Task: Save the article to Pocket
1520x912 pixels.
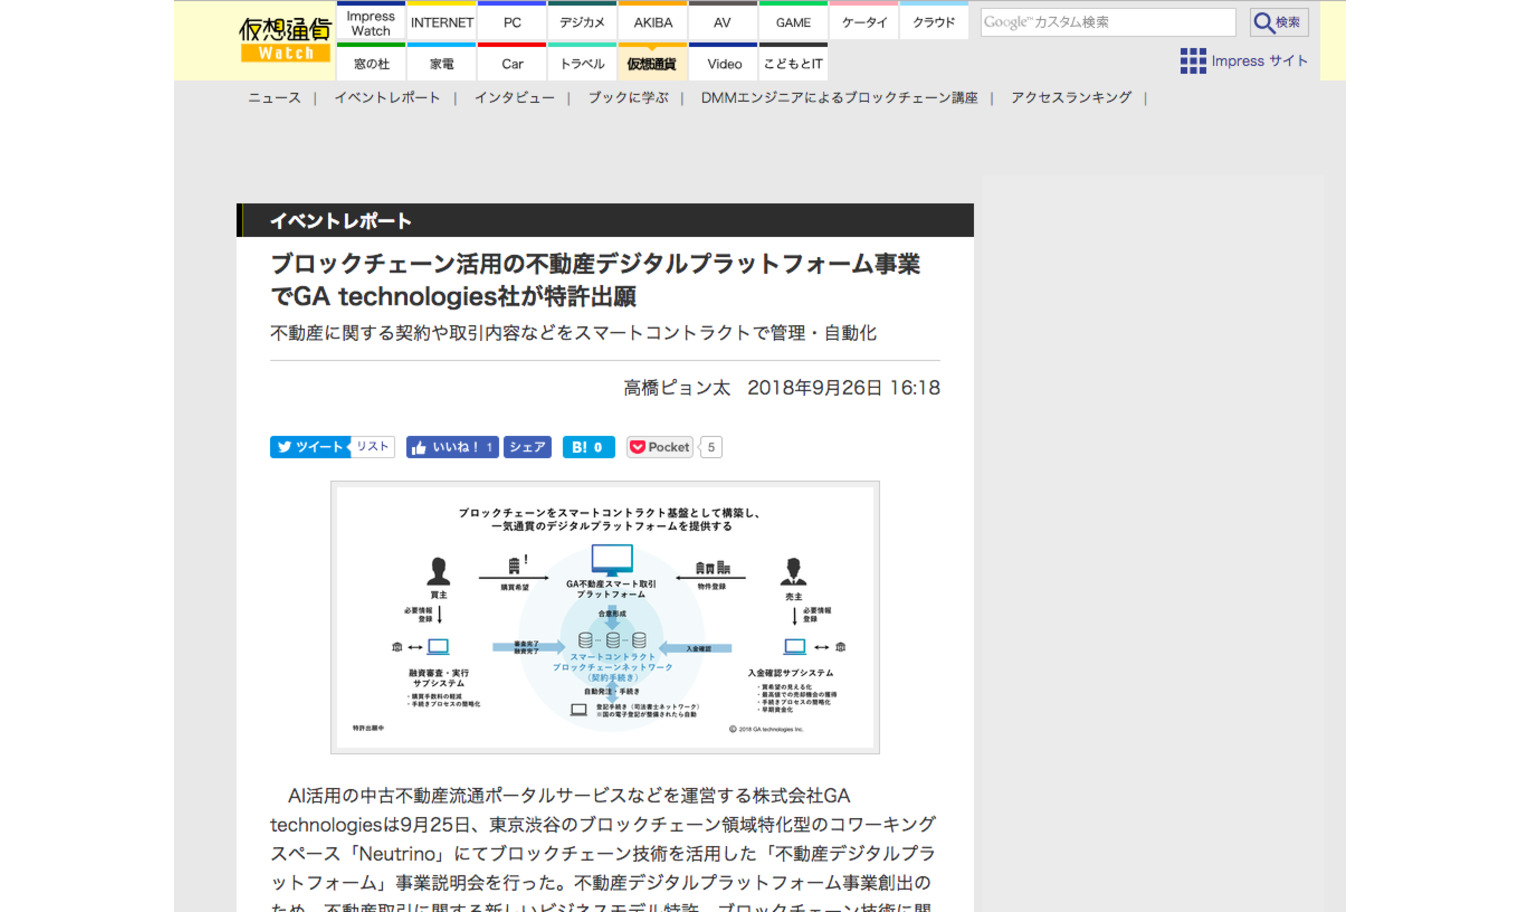Action: (x=659, y=447)
